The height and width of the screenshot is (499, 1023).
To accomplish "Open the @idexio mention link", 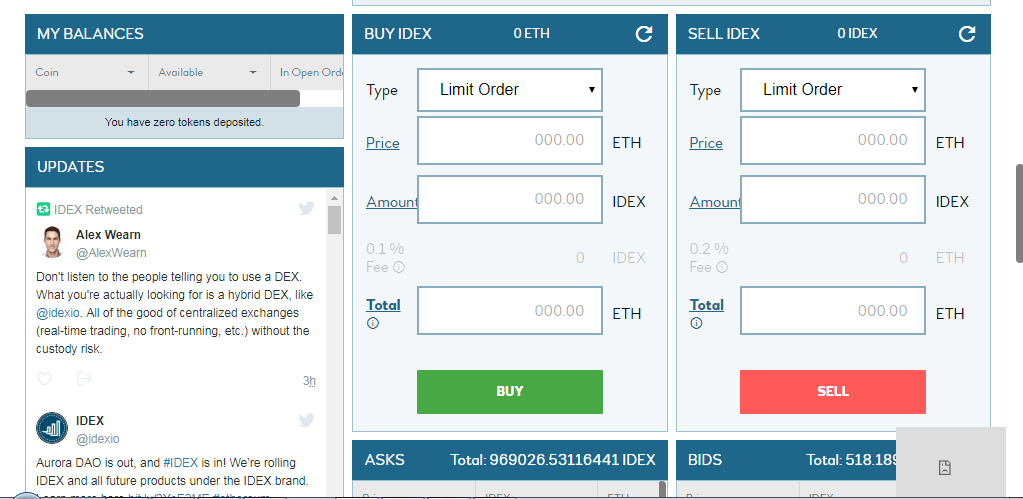I will [57, 313].
